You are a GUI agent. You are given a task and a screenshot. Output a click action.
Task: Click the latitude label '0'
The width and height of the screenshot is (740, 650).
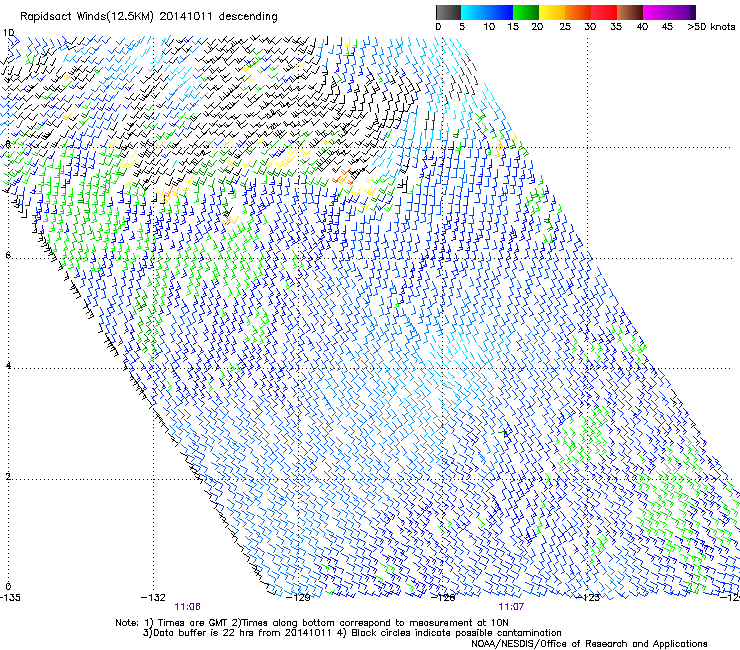tap(8, 587)
